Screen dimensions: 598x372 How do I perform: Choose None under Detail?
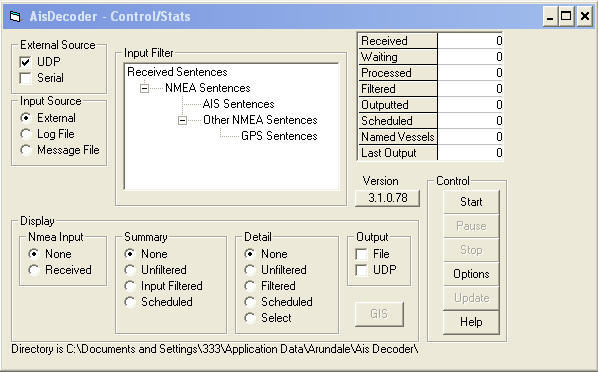(250, 254)
